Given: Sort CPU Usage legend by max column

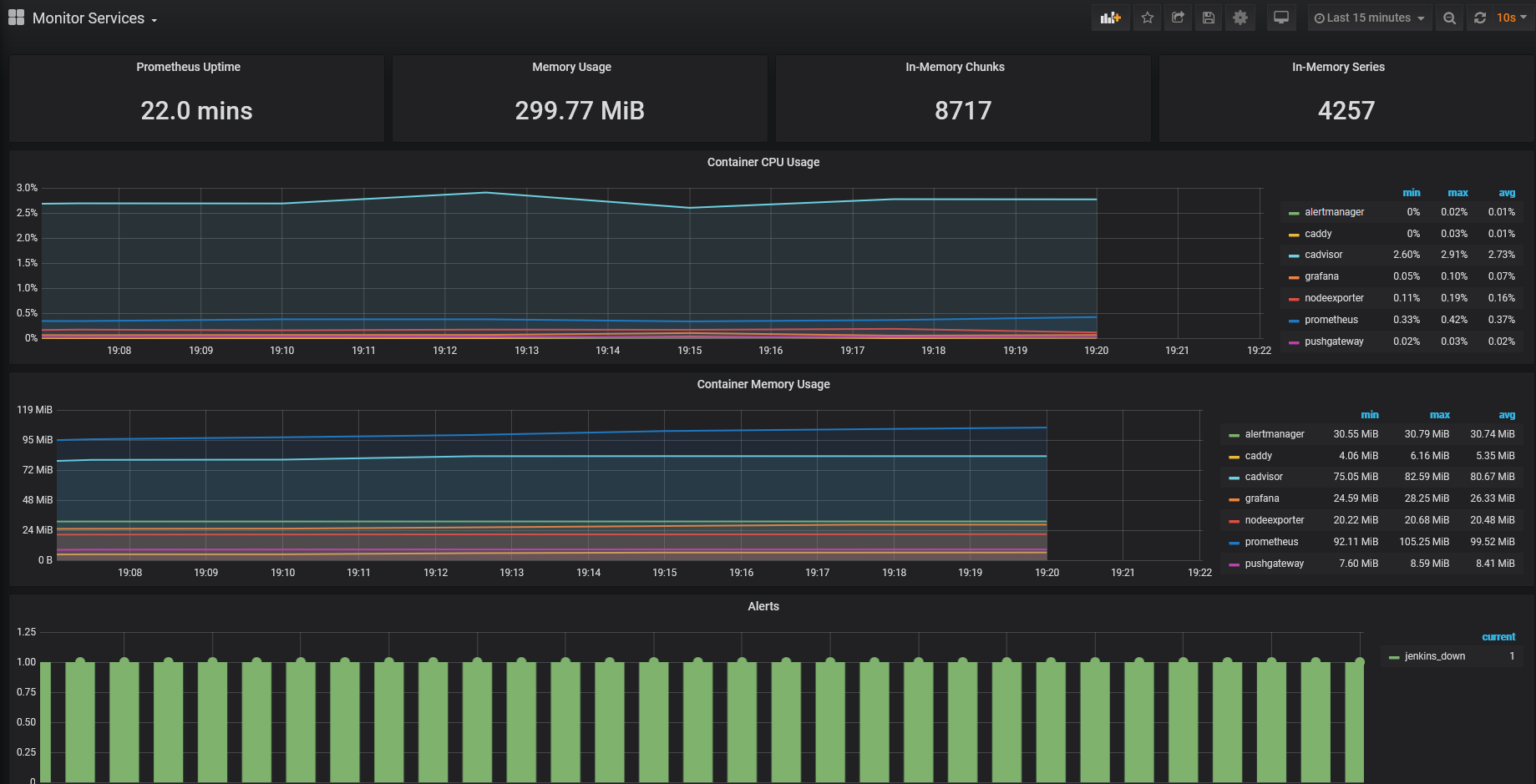Looking at the screenshot, I should [1457, 193].
